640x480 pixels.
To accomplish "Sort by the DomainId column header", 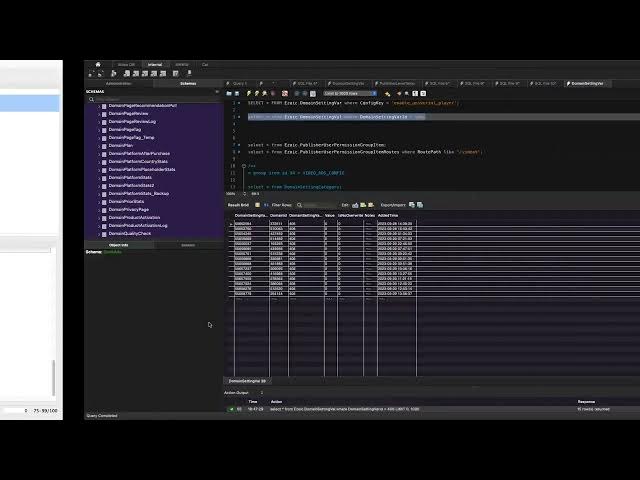I will tap(278, 216).
